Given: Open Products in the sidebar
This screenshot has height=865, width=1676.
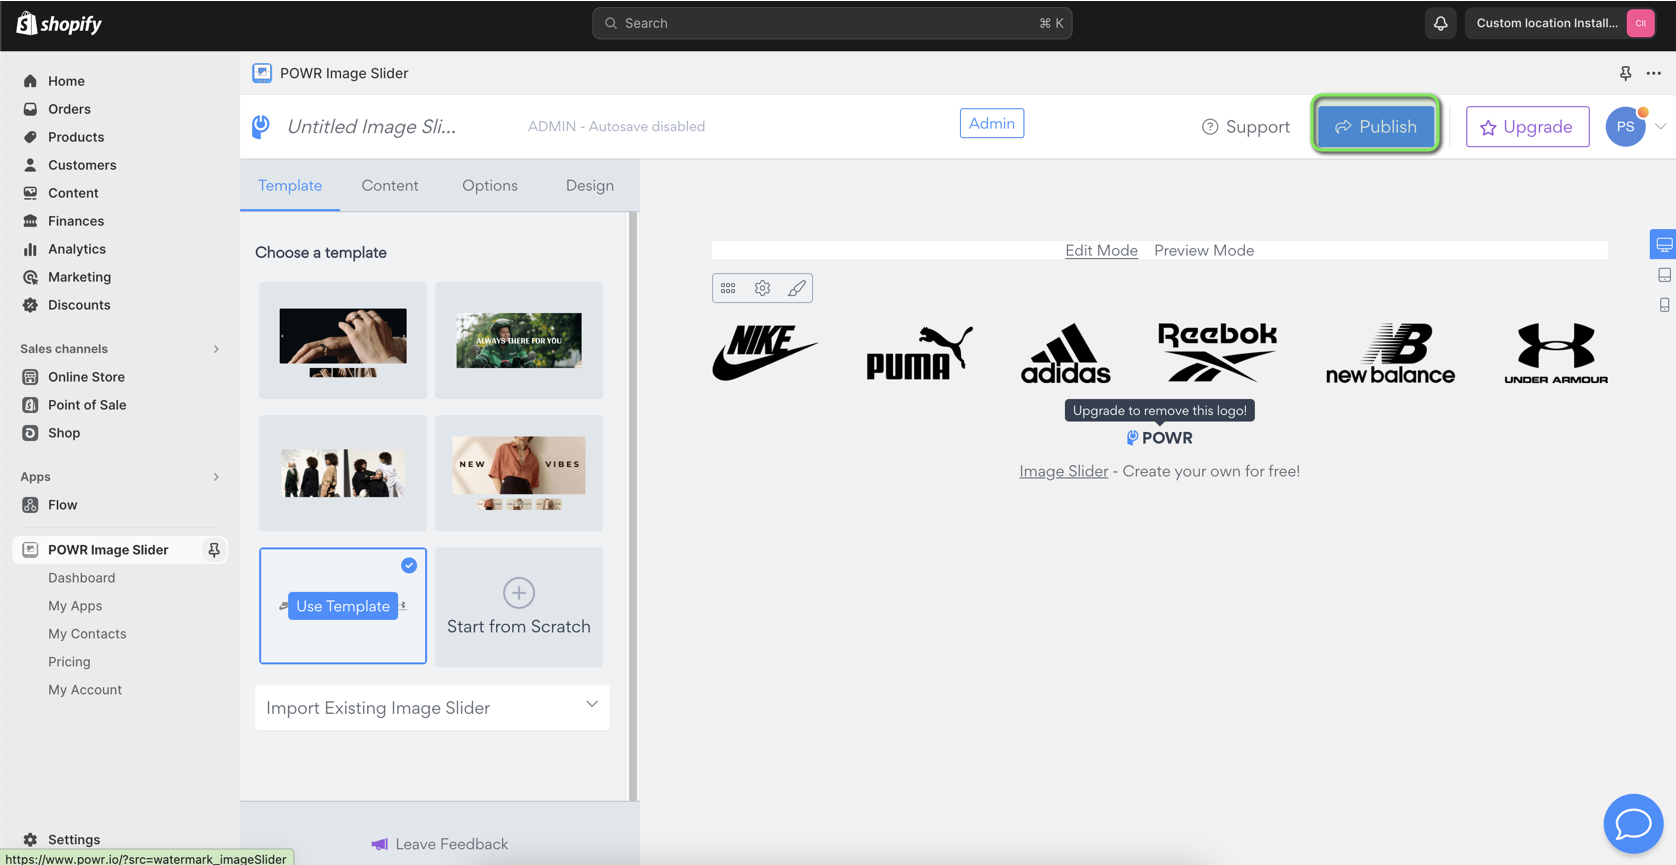Looking at the screenshot, I should 76,137.
